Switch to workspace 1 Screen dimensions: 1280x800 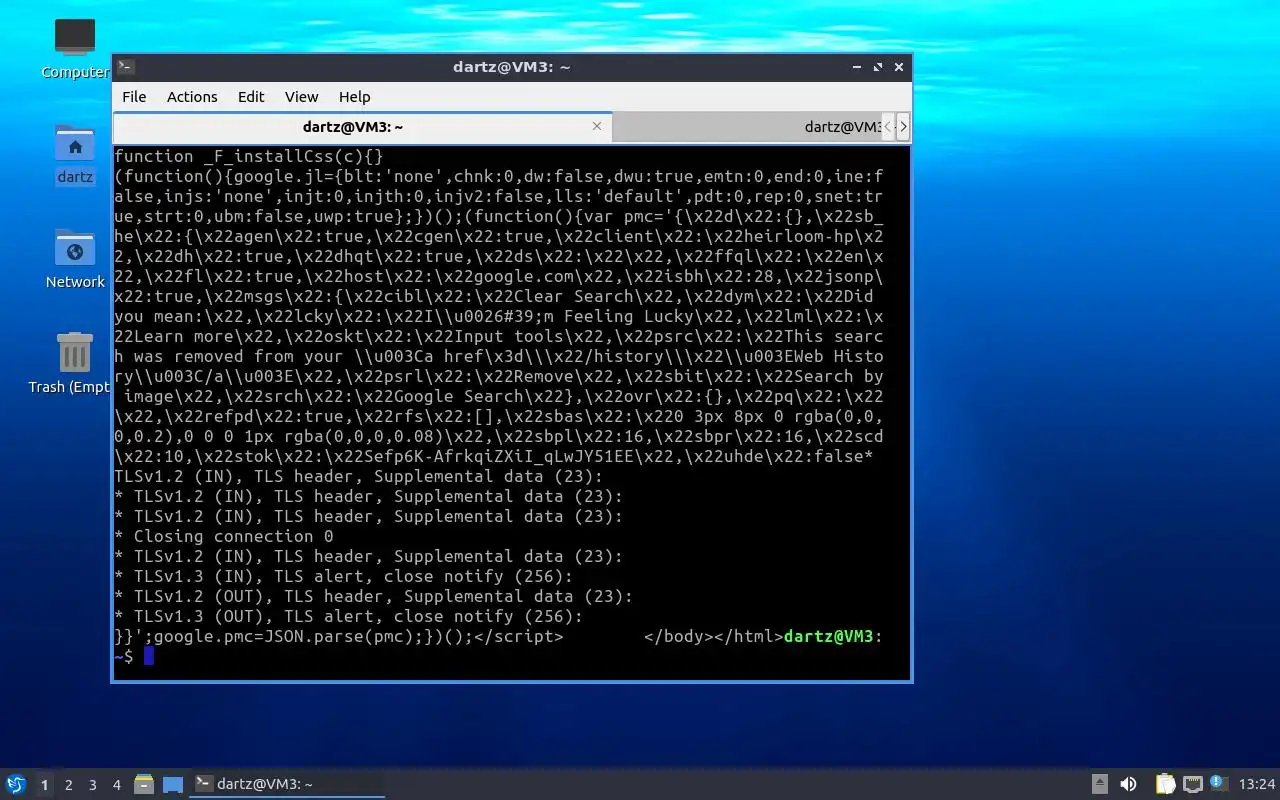point(44,785)
